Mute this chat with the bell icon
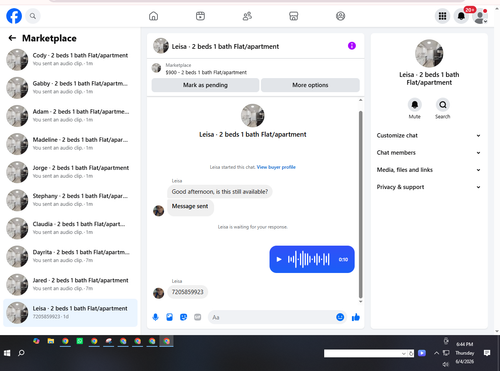Image resolution: width=500 pixels, height=371 pixels. click(415, 105)
